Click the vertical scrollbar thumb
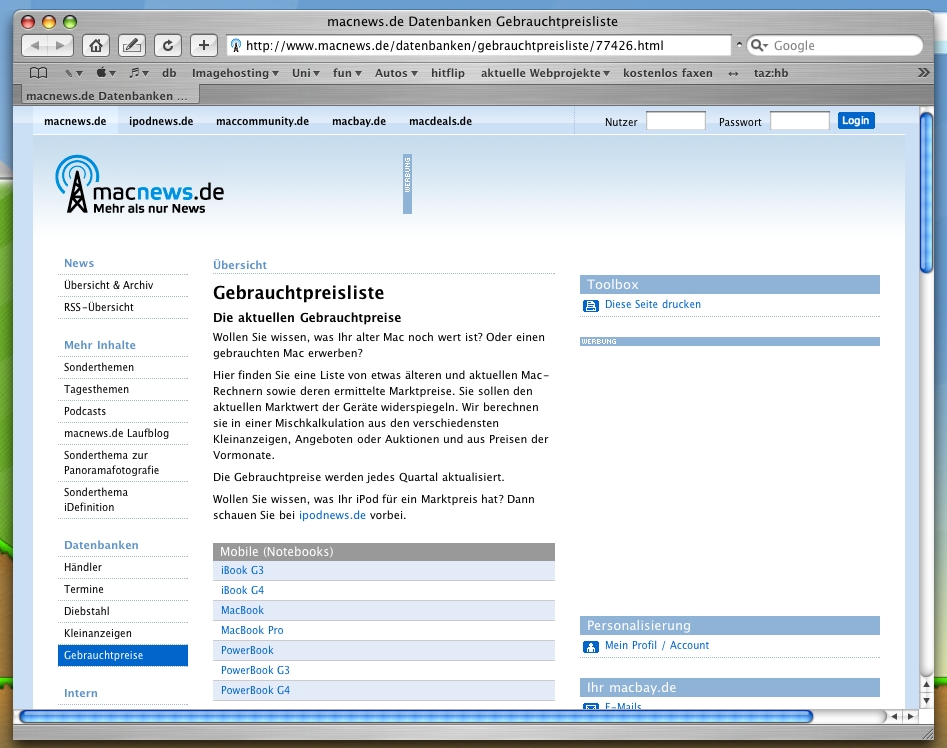 [x=926, y=192]
